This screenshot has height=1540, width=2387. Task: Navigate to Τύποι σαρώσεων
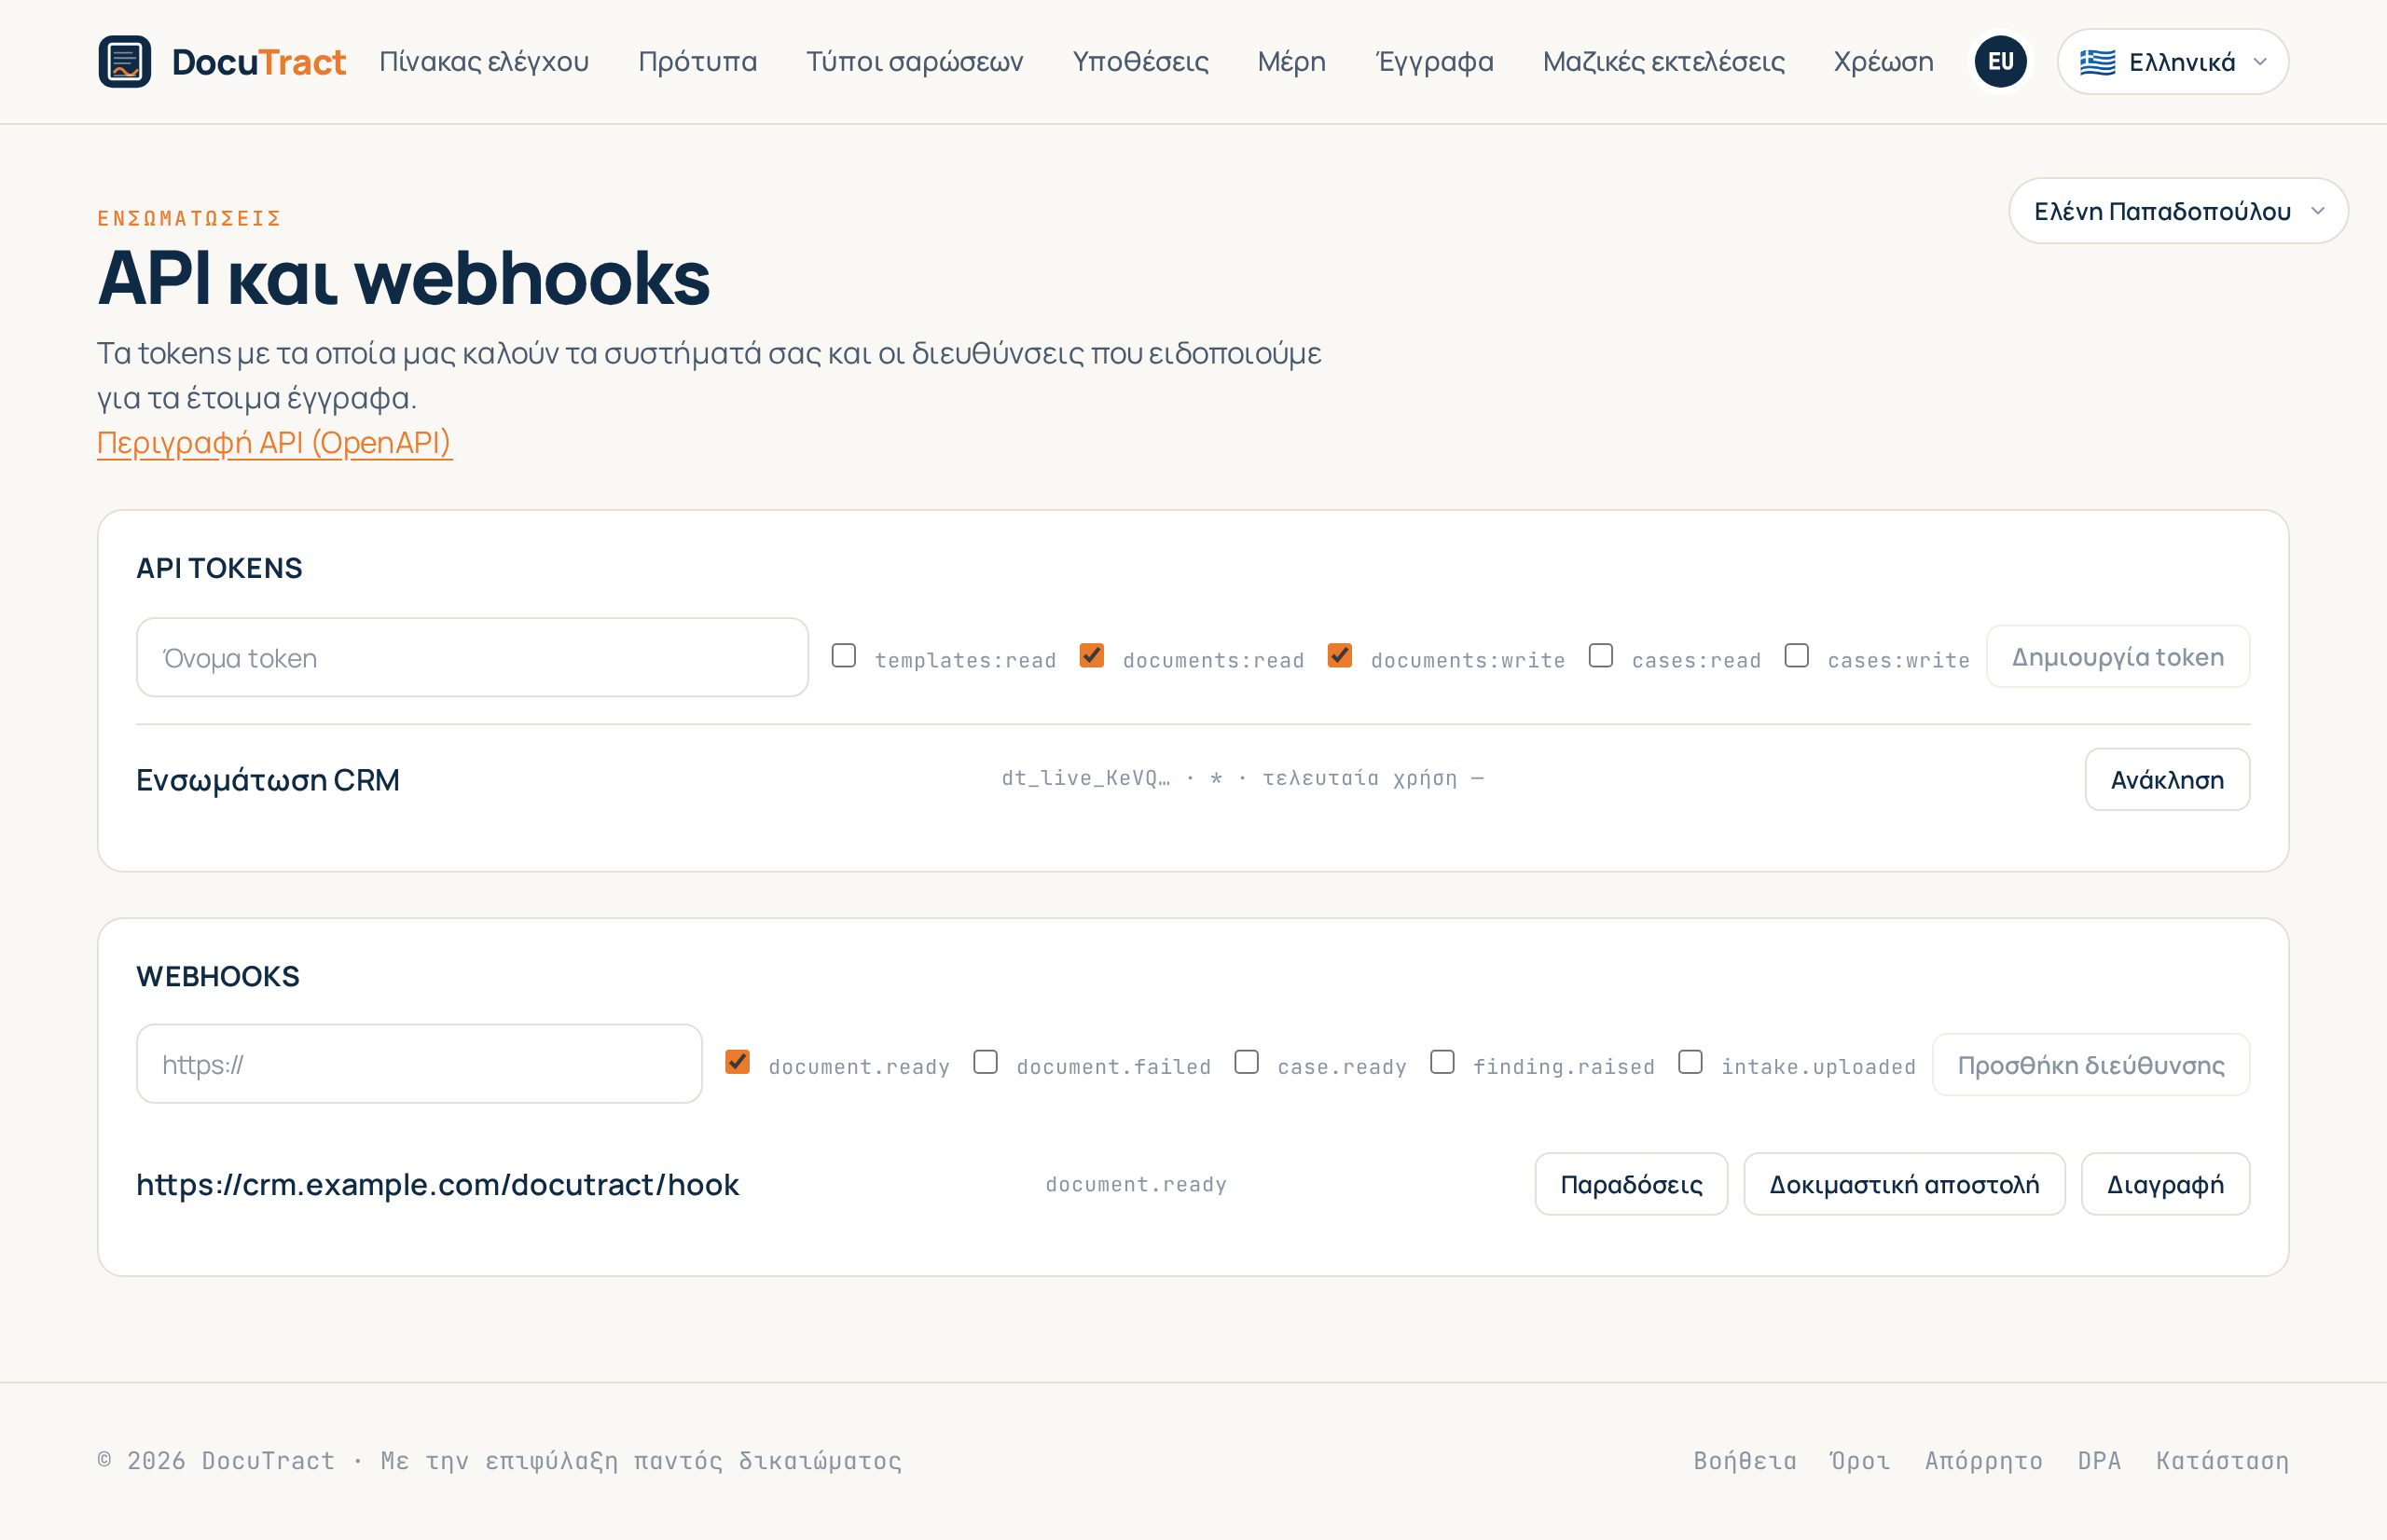[x=915, y=62]
